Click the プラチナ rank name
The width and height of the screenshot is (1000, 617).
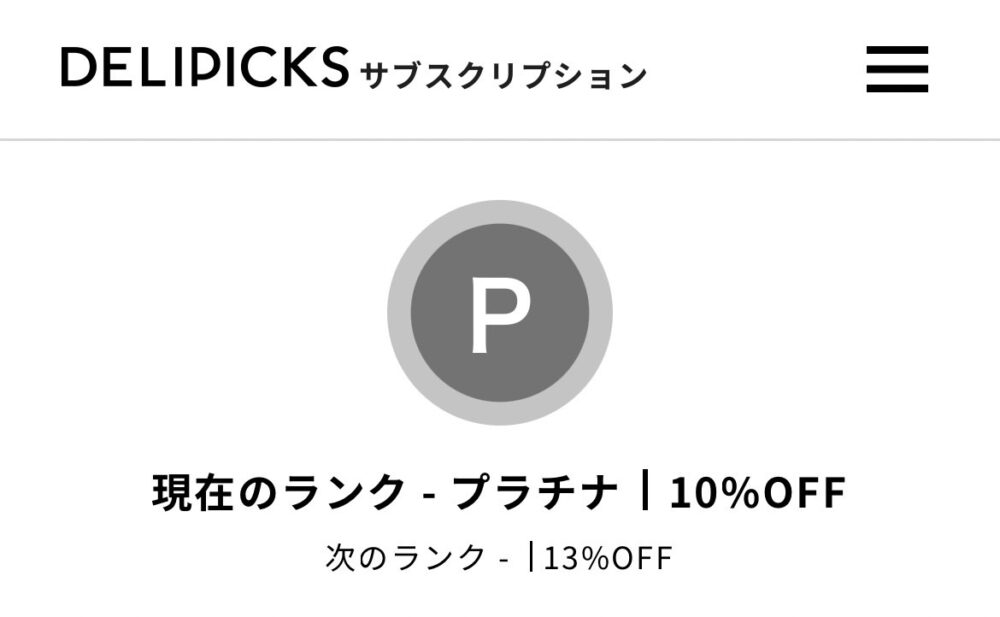[x=535, y=493]
